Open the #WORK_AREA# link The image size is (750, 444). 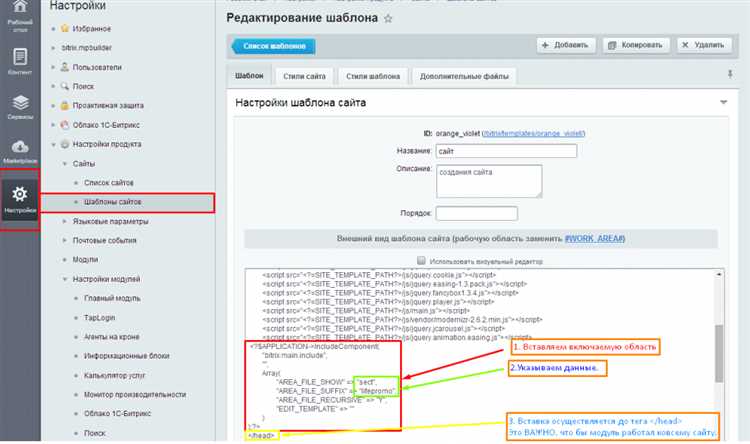595,238
